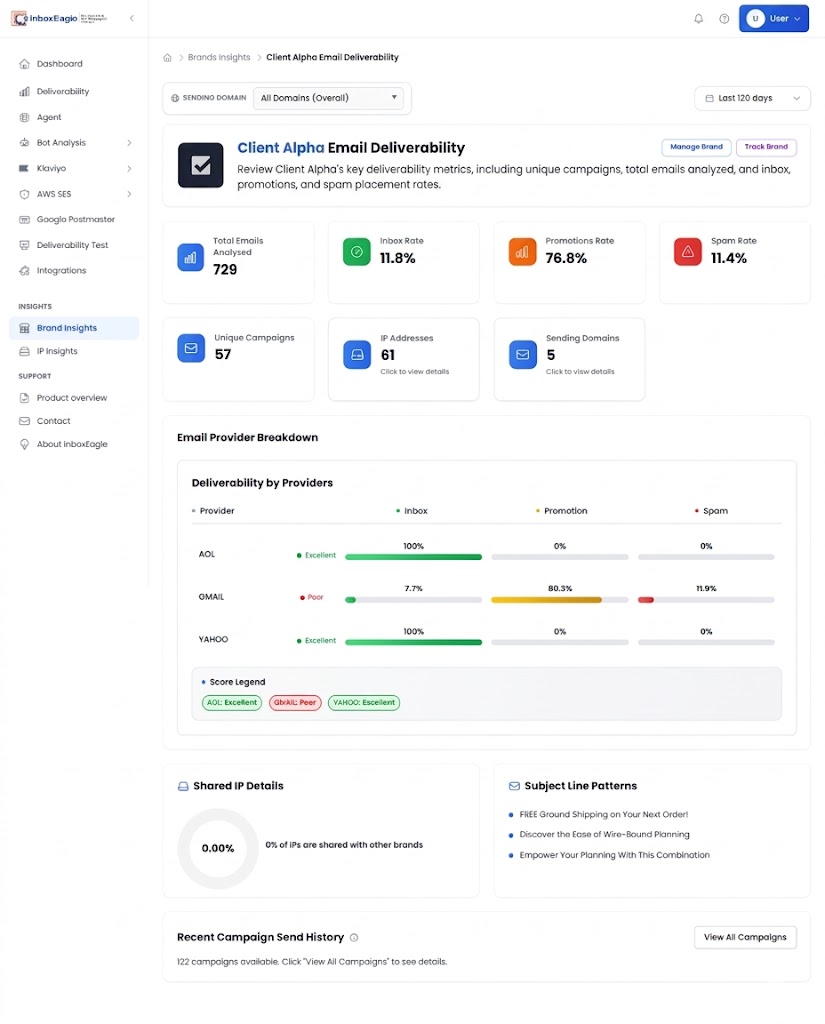
Task: Expand Bot Analysis submenu chevron
Action: point(129,142)
